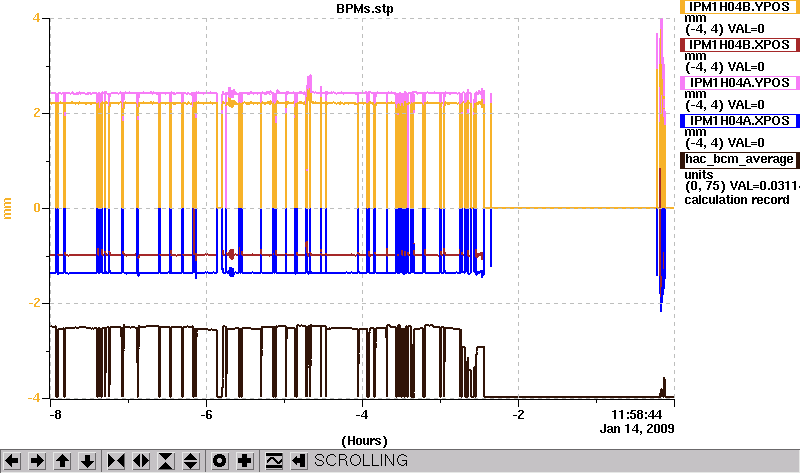Click the vertical zoom-in hourglass icon
The height and width of the screenshot is (473, 800).
point(166,461)
